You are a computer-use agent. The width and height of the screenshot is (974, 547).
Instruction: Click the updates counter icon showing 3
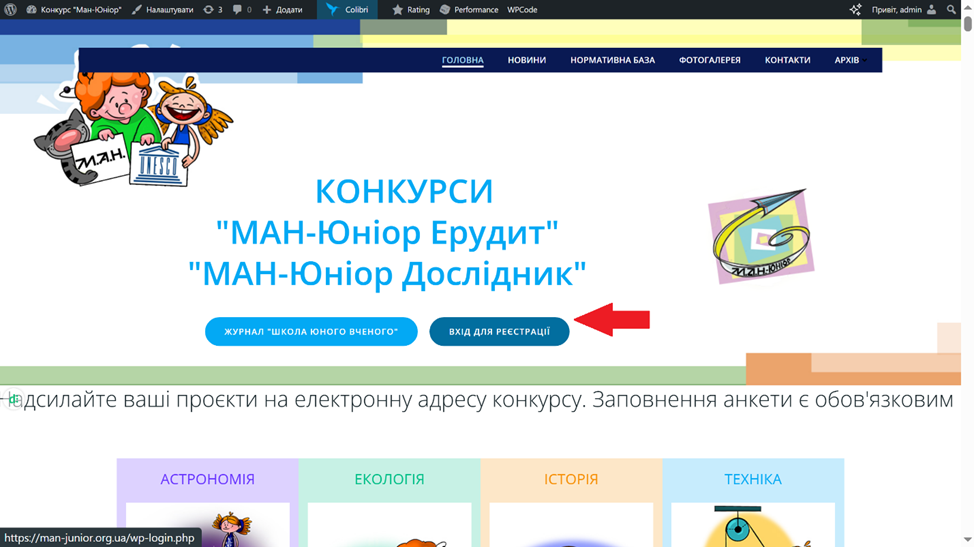[212, 10]
